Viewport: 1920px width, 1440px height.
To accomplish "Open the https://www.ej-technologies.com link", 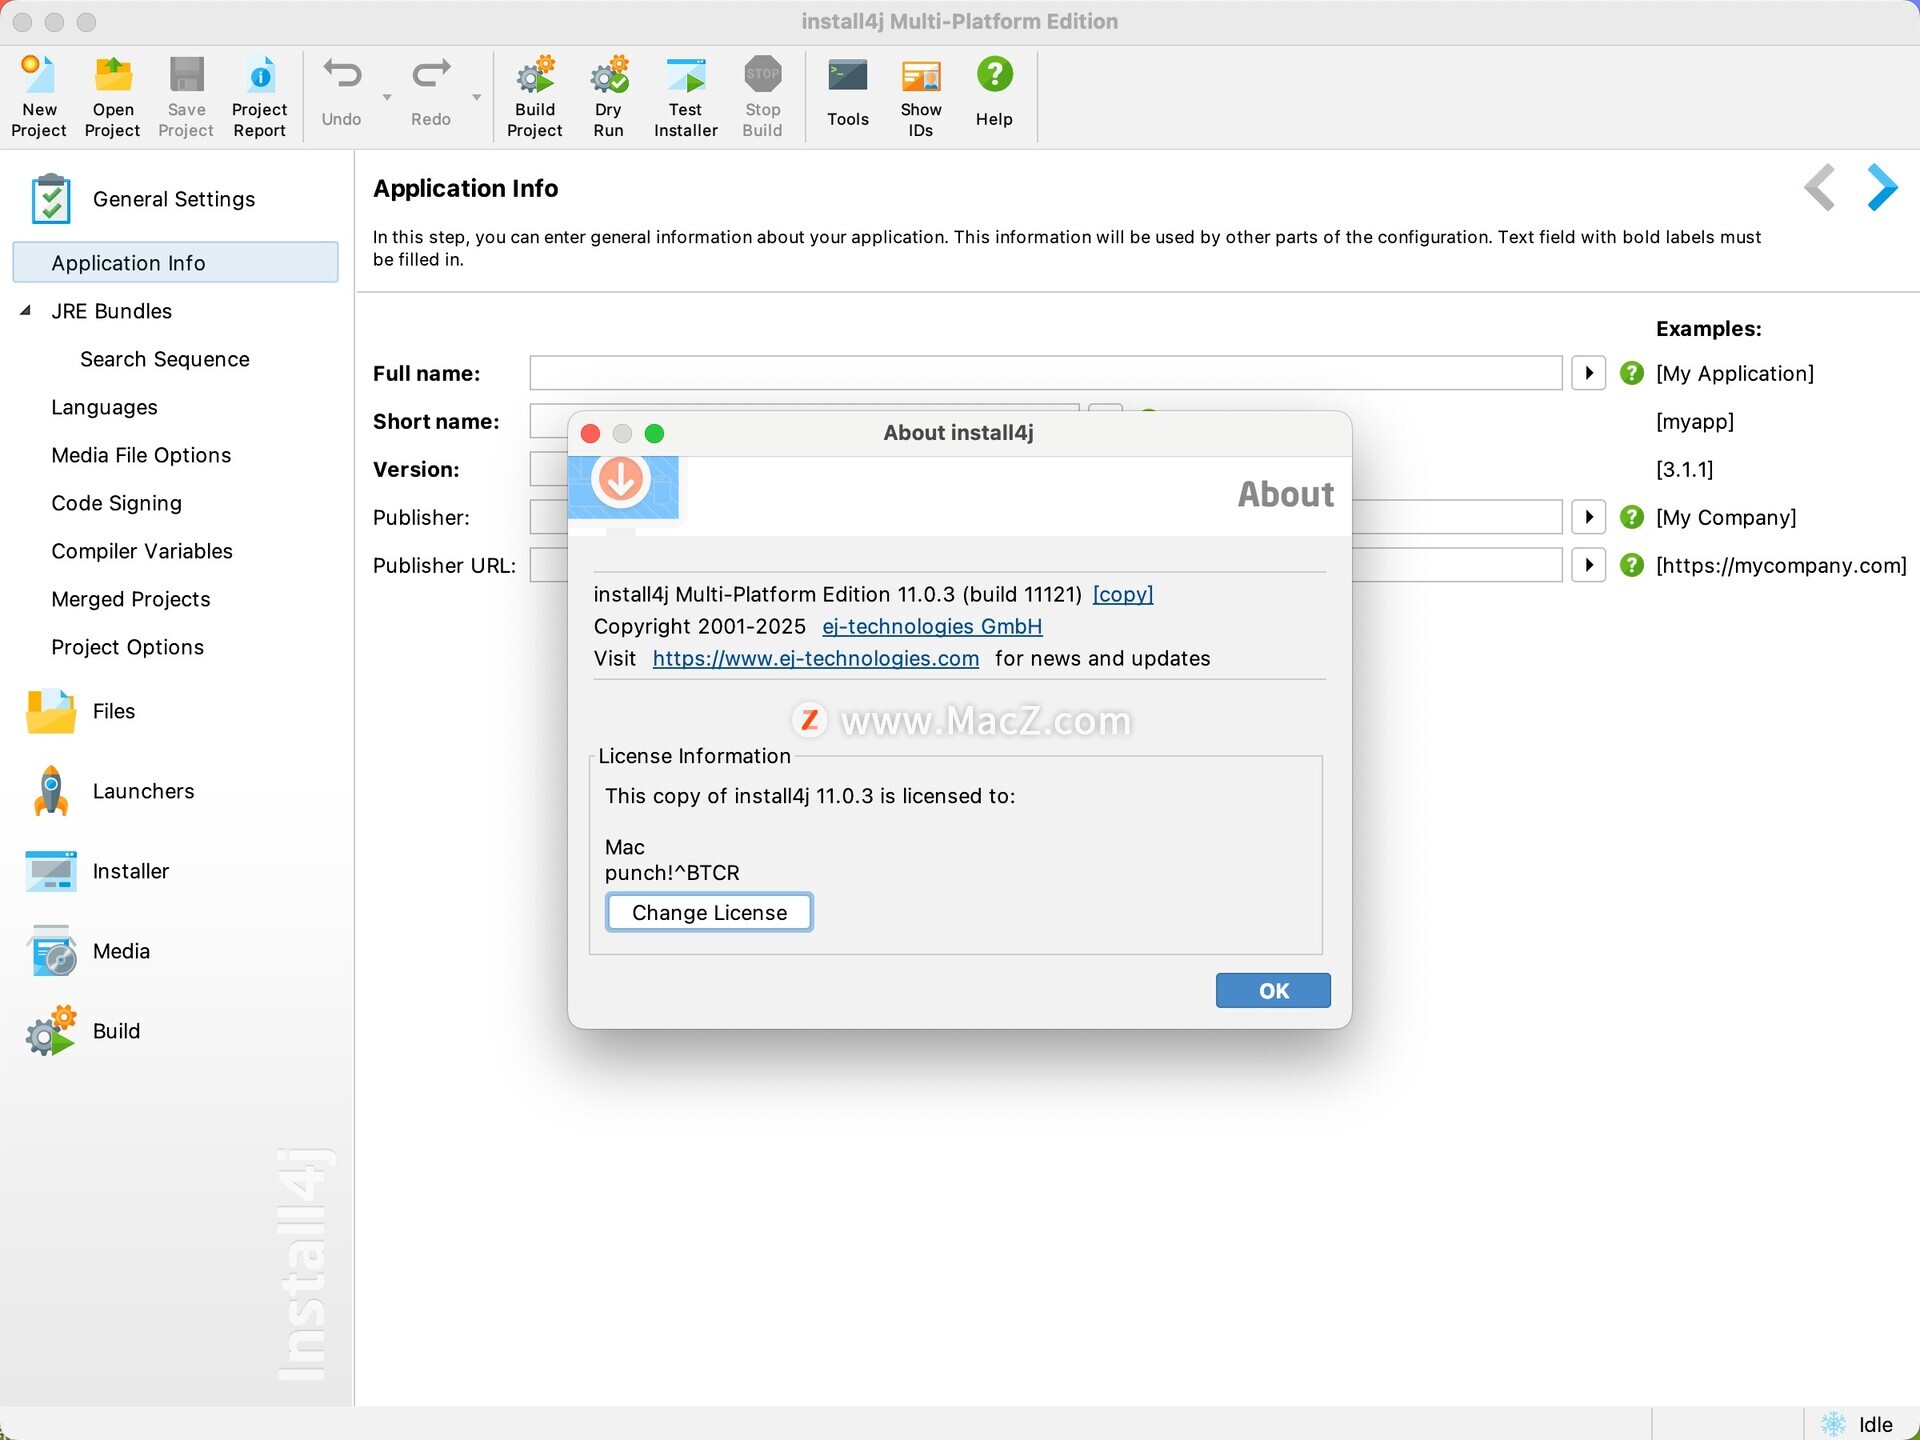I will [x=816, y=658].
